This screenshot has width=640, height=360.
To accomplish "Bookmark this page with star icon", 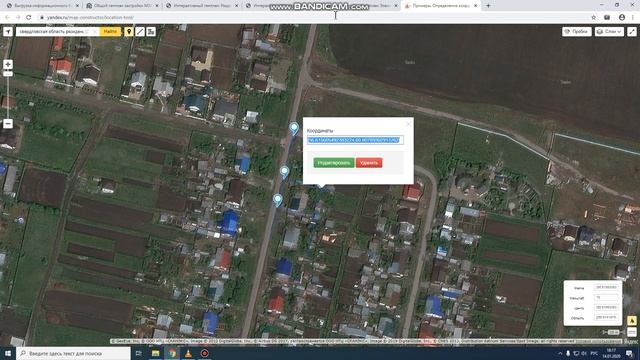I will pos(593,17).
